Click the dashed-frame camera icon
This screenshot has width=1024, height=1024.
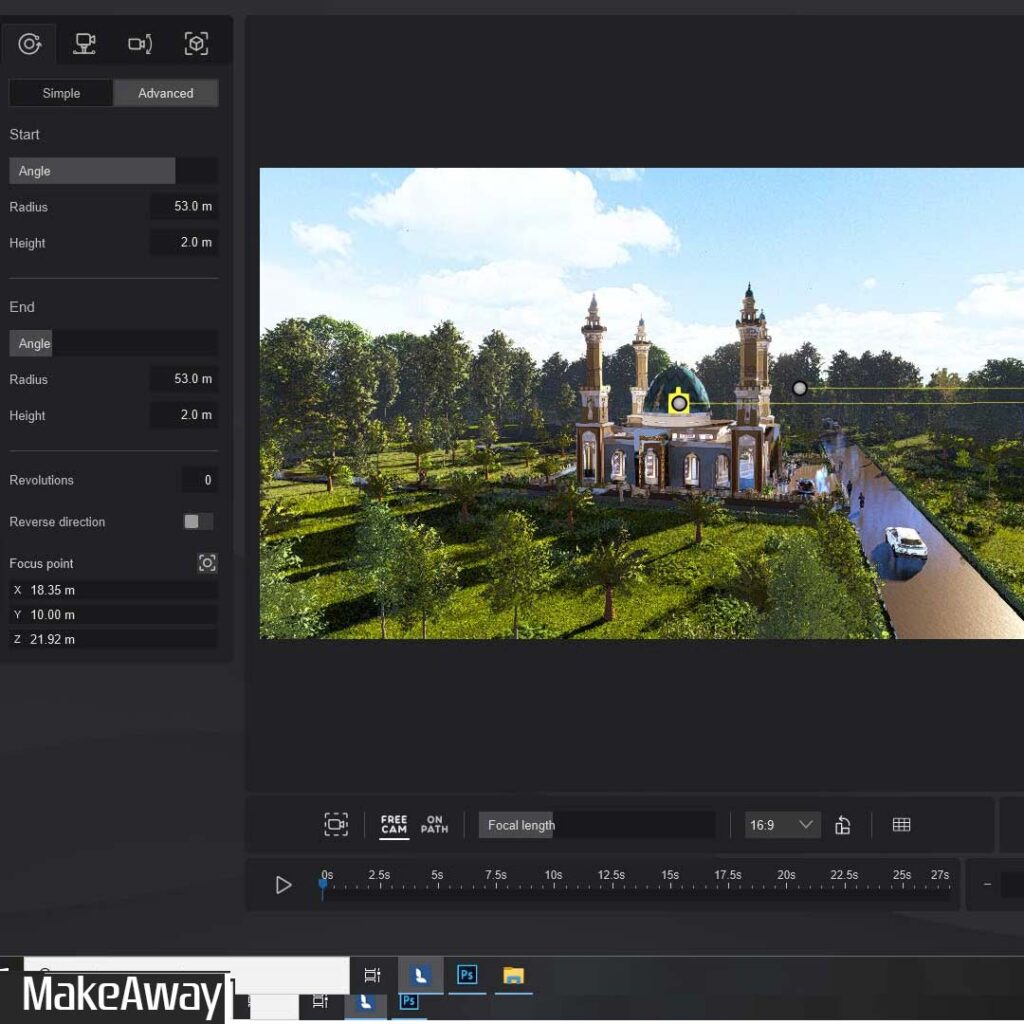[x=336, y=825]
